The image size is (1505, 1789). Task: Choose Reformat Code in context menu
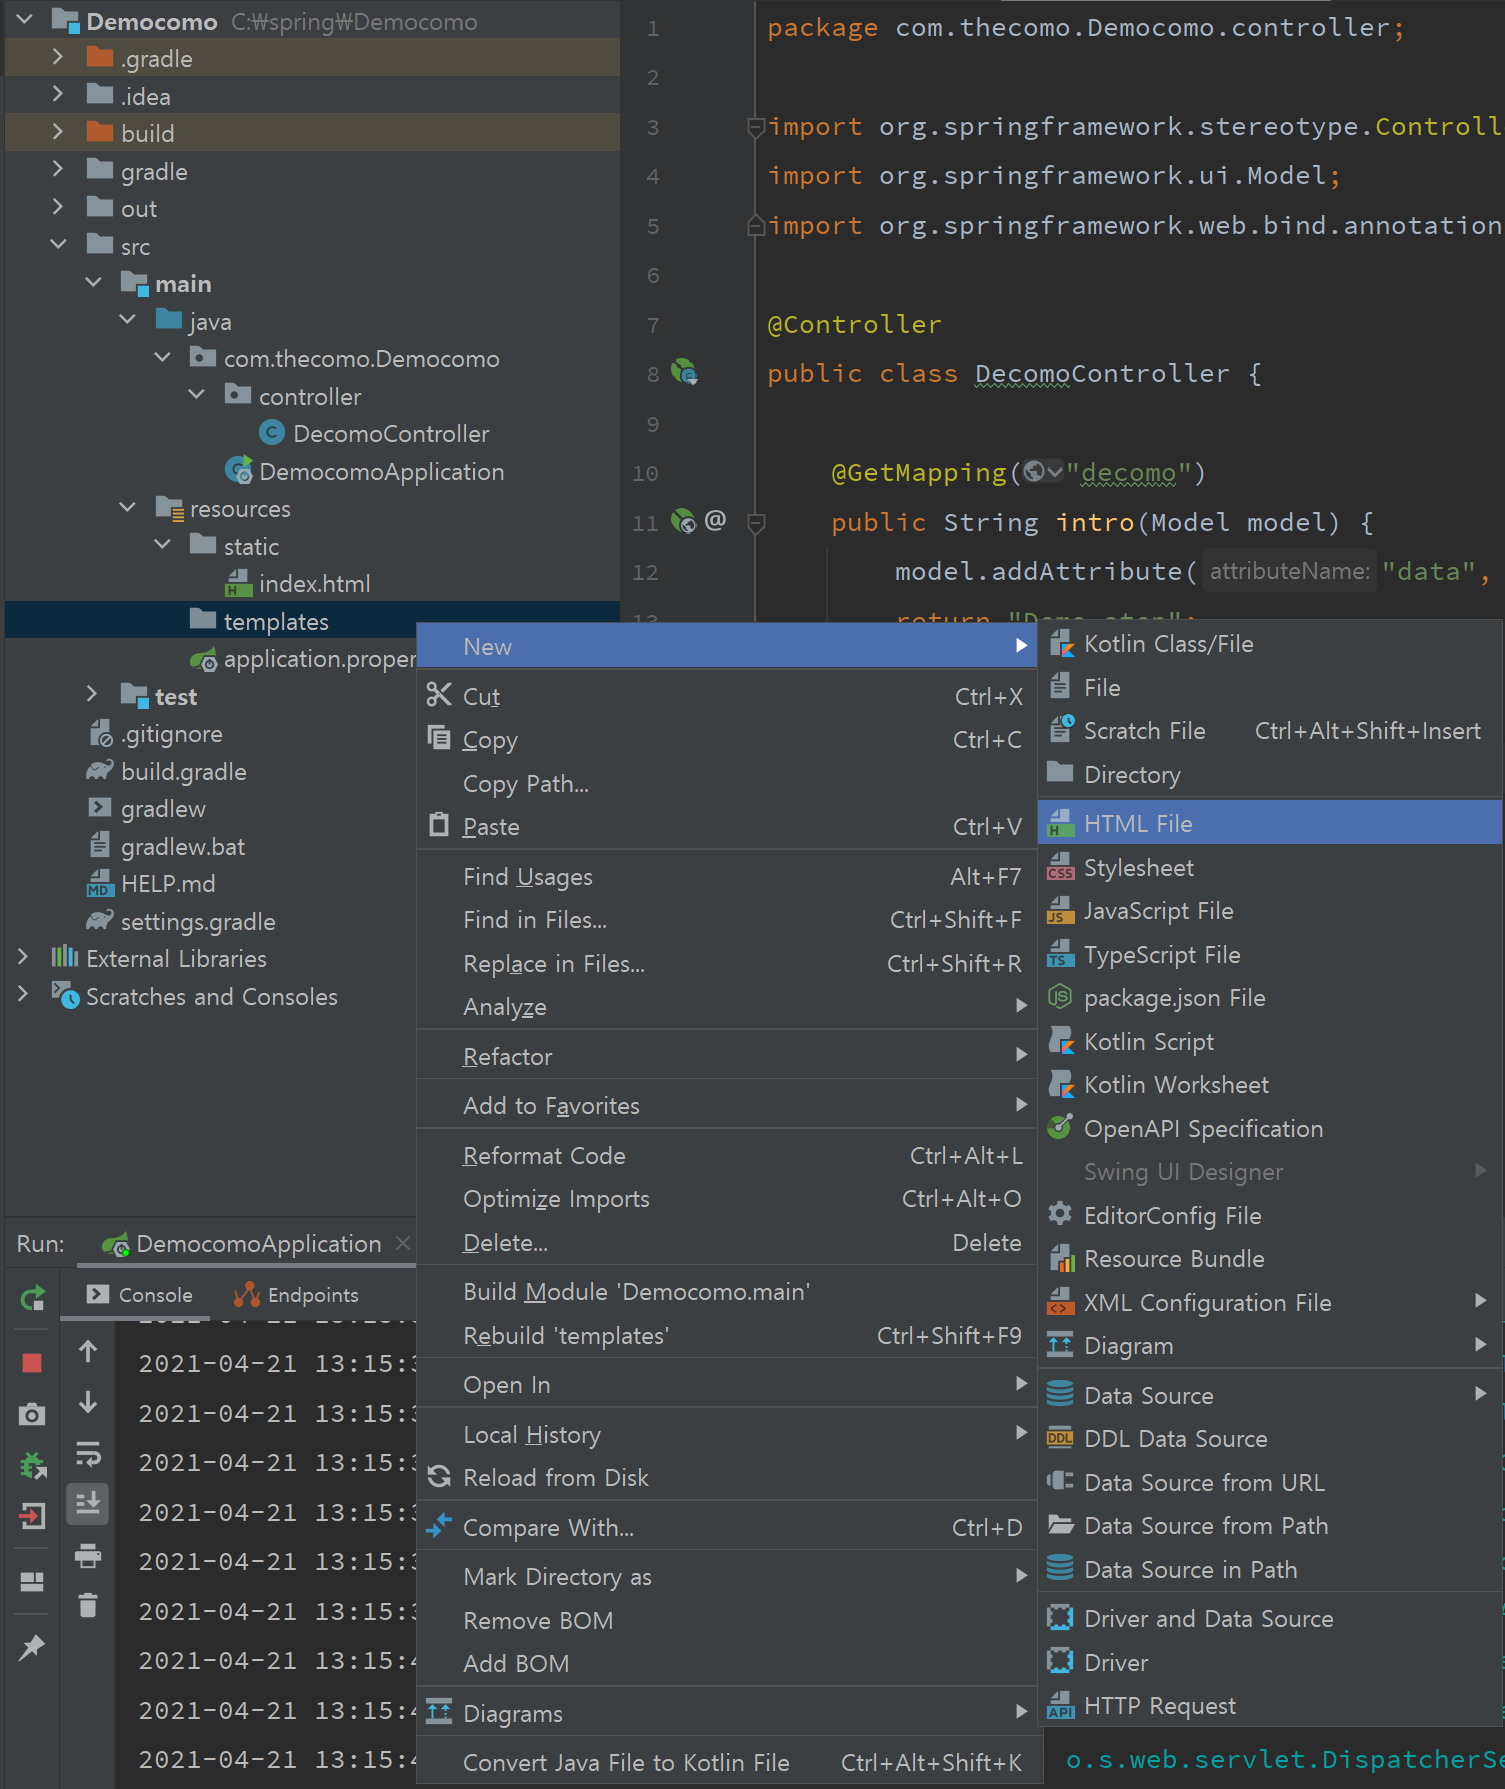coord(727,1156)
